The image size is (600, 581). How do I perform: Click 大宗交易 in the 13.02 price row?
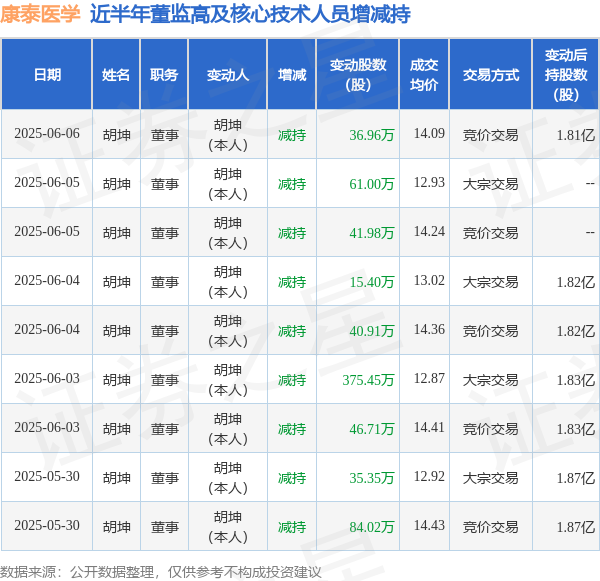point(491,282)
